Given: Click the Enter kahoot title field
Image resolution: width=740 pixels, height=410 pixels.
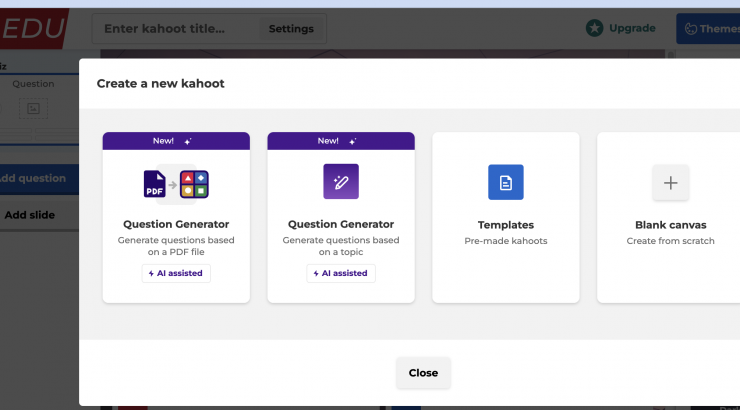Looking at the screenshot, I should pyautogui.click(x=178, y=29).
